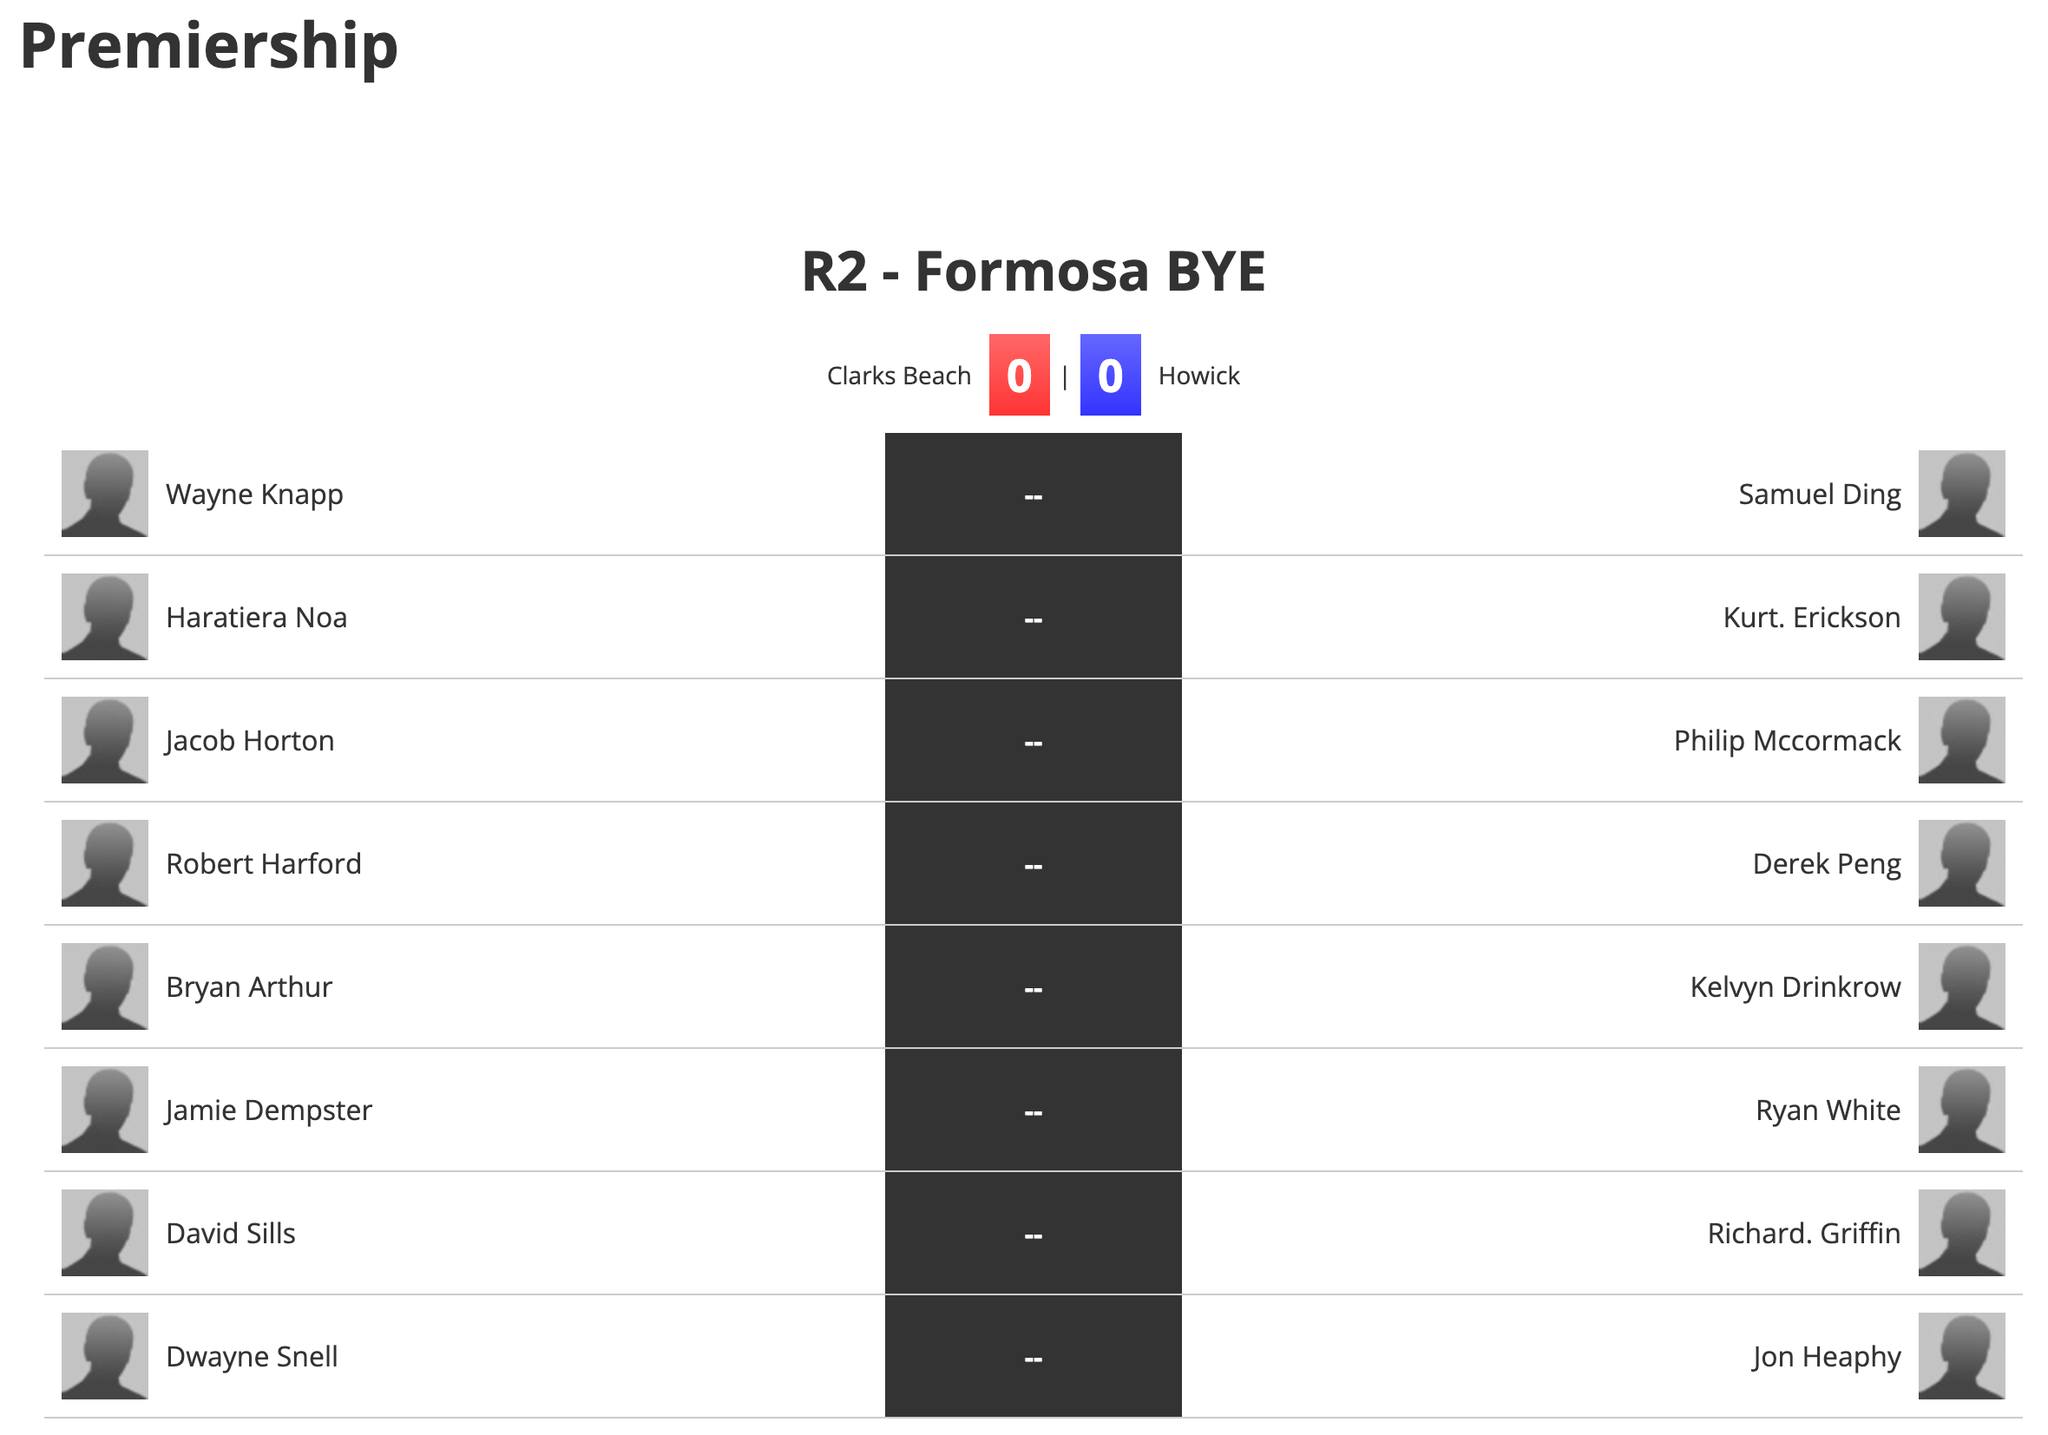The width and height of the screenshot is (2048, 1435).
Task: Select Jamie Dempster's avatar thumbnail
Action: 105,1109
